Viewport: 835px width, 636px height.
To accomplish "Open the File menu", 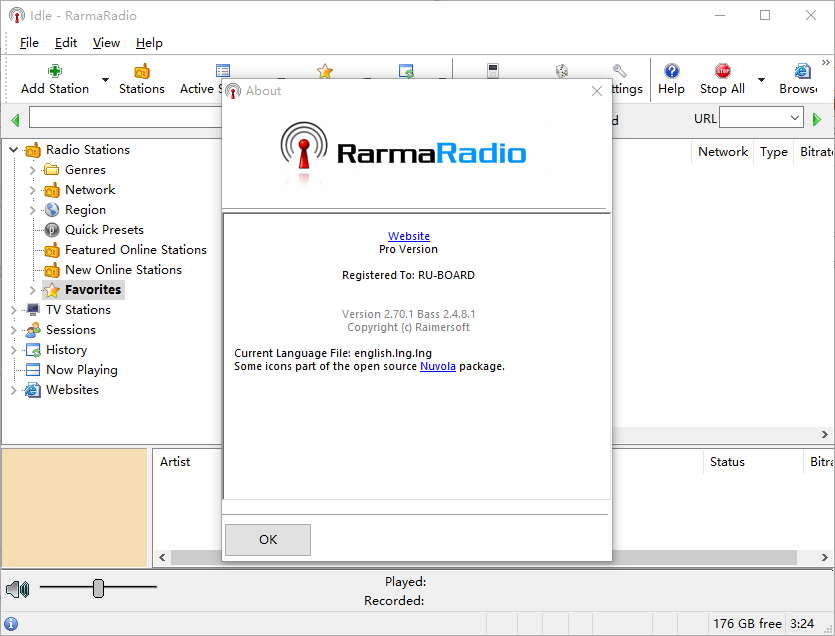I will pyautogui.click(x=29, y=43).
